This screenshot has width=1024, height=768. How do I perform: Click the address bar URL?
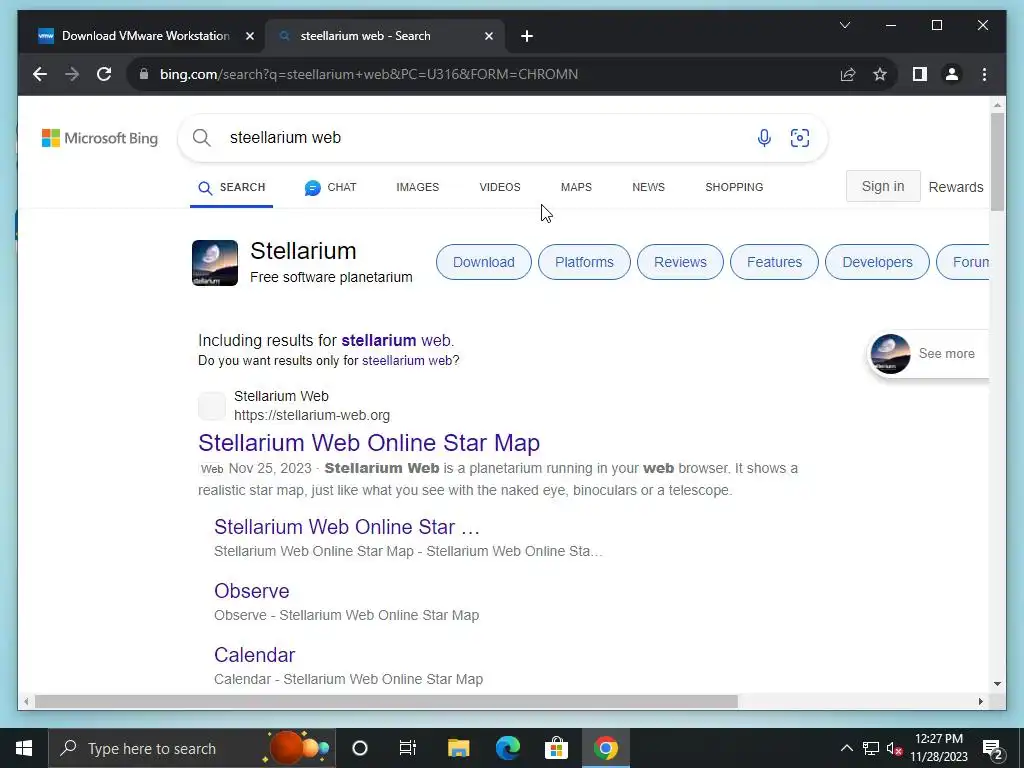[368, 74]
